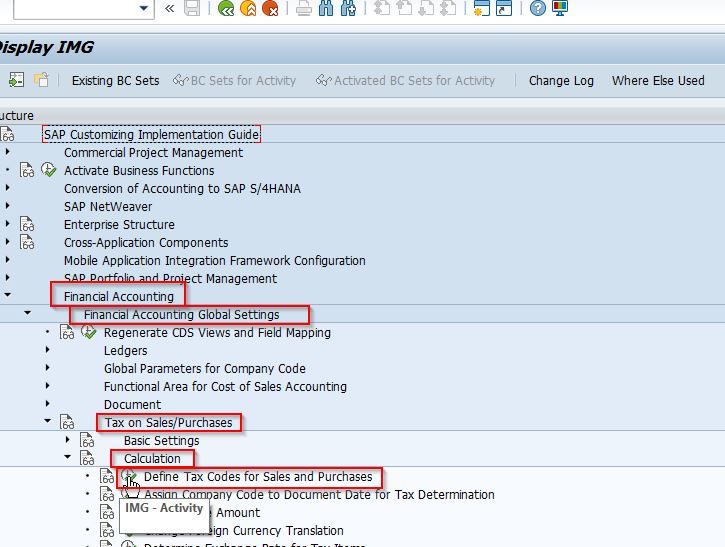
Task: Select SAP Customizing Implementation Guide root node
Action: tap(151, 134)
